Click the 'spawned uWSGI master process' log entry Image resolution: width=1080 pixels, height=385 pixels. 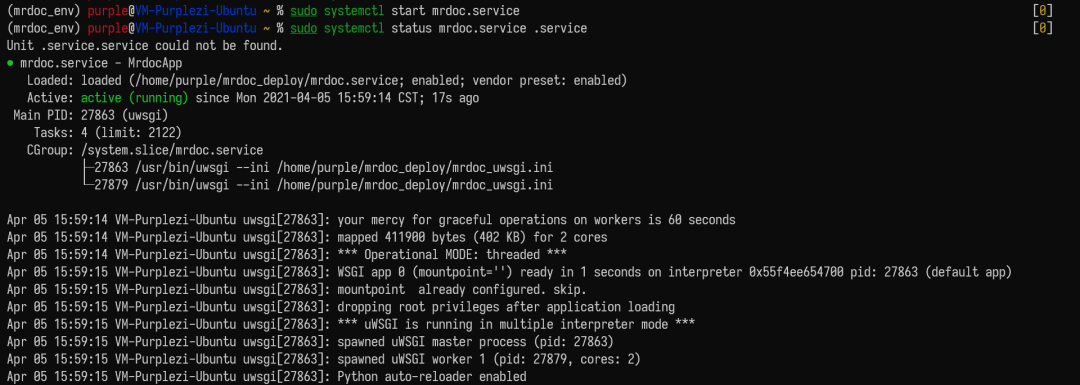[476, 342]
